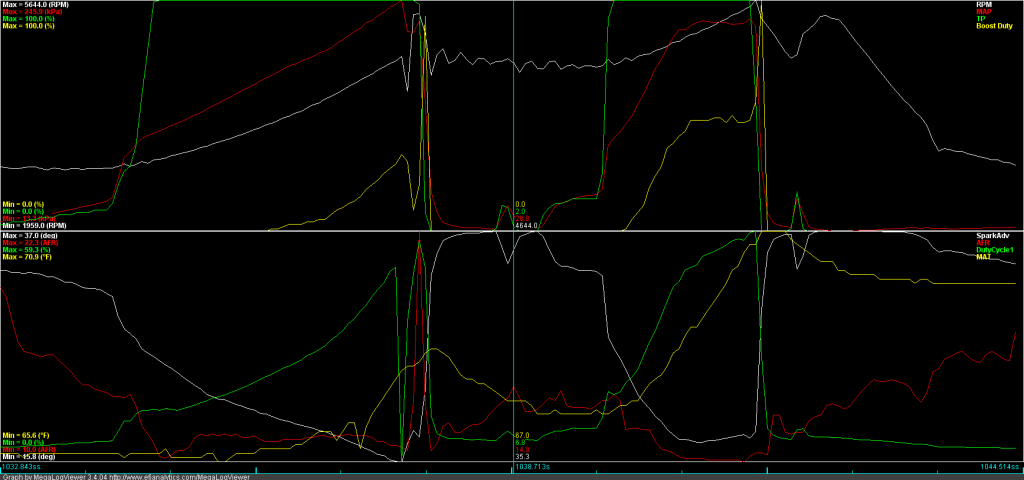Click the cursor MAT value 67.0
Viewport: 1024px width, 480px height.
522,435
